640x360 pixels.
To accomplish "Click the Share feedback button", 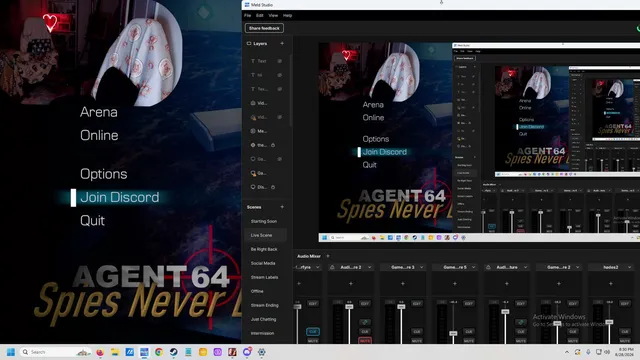I will point(264,28).
